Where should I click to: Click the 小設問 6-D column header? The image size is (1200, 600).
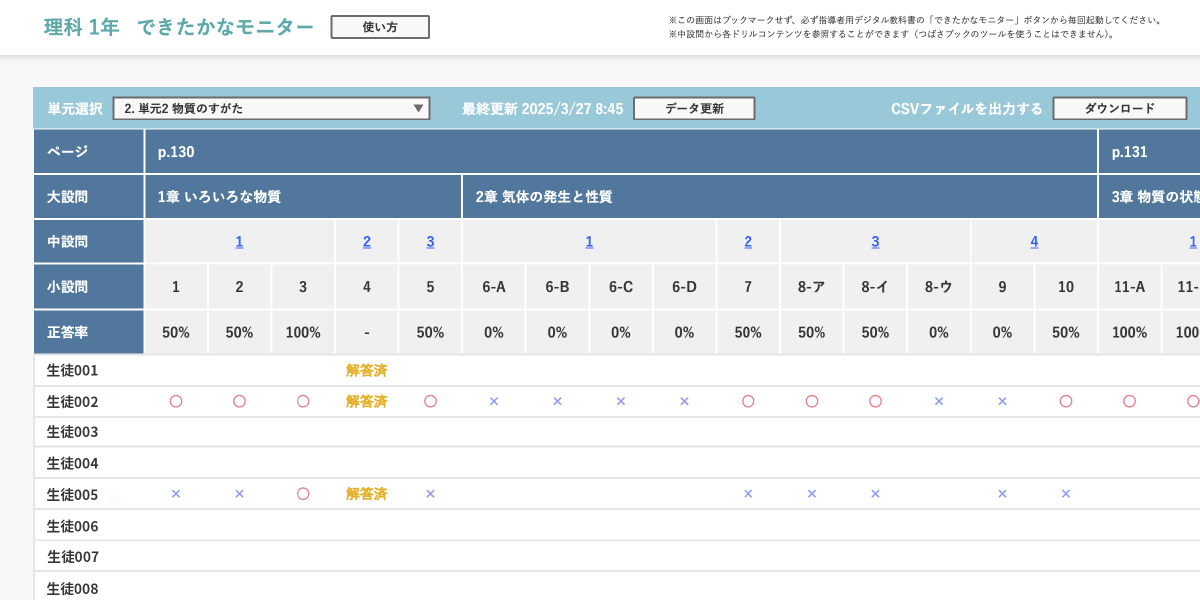pos(684,287)
